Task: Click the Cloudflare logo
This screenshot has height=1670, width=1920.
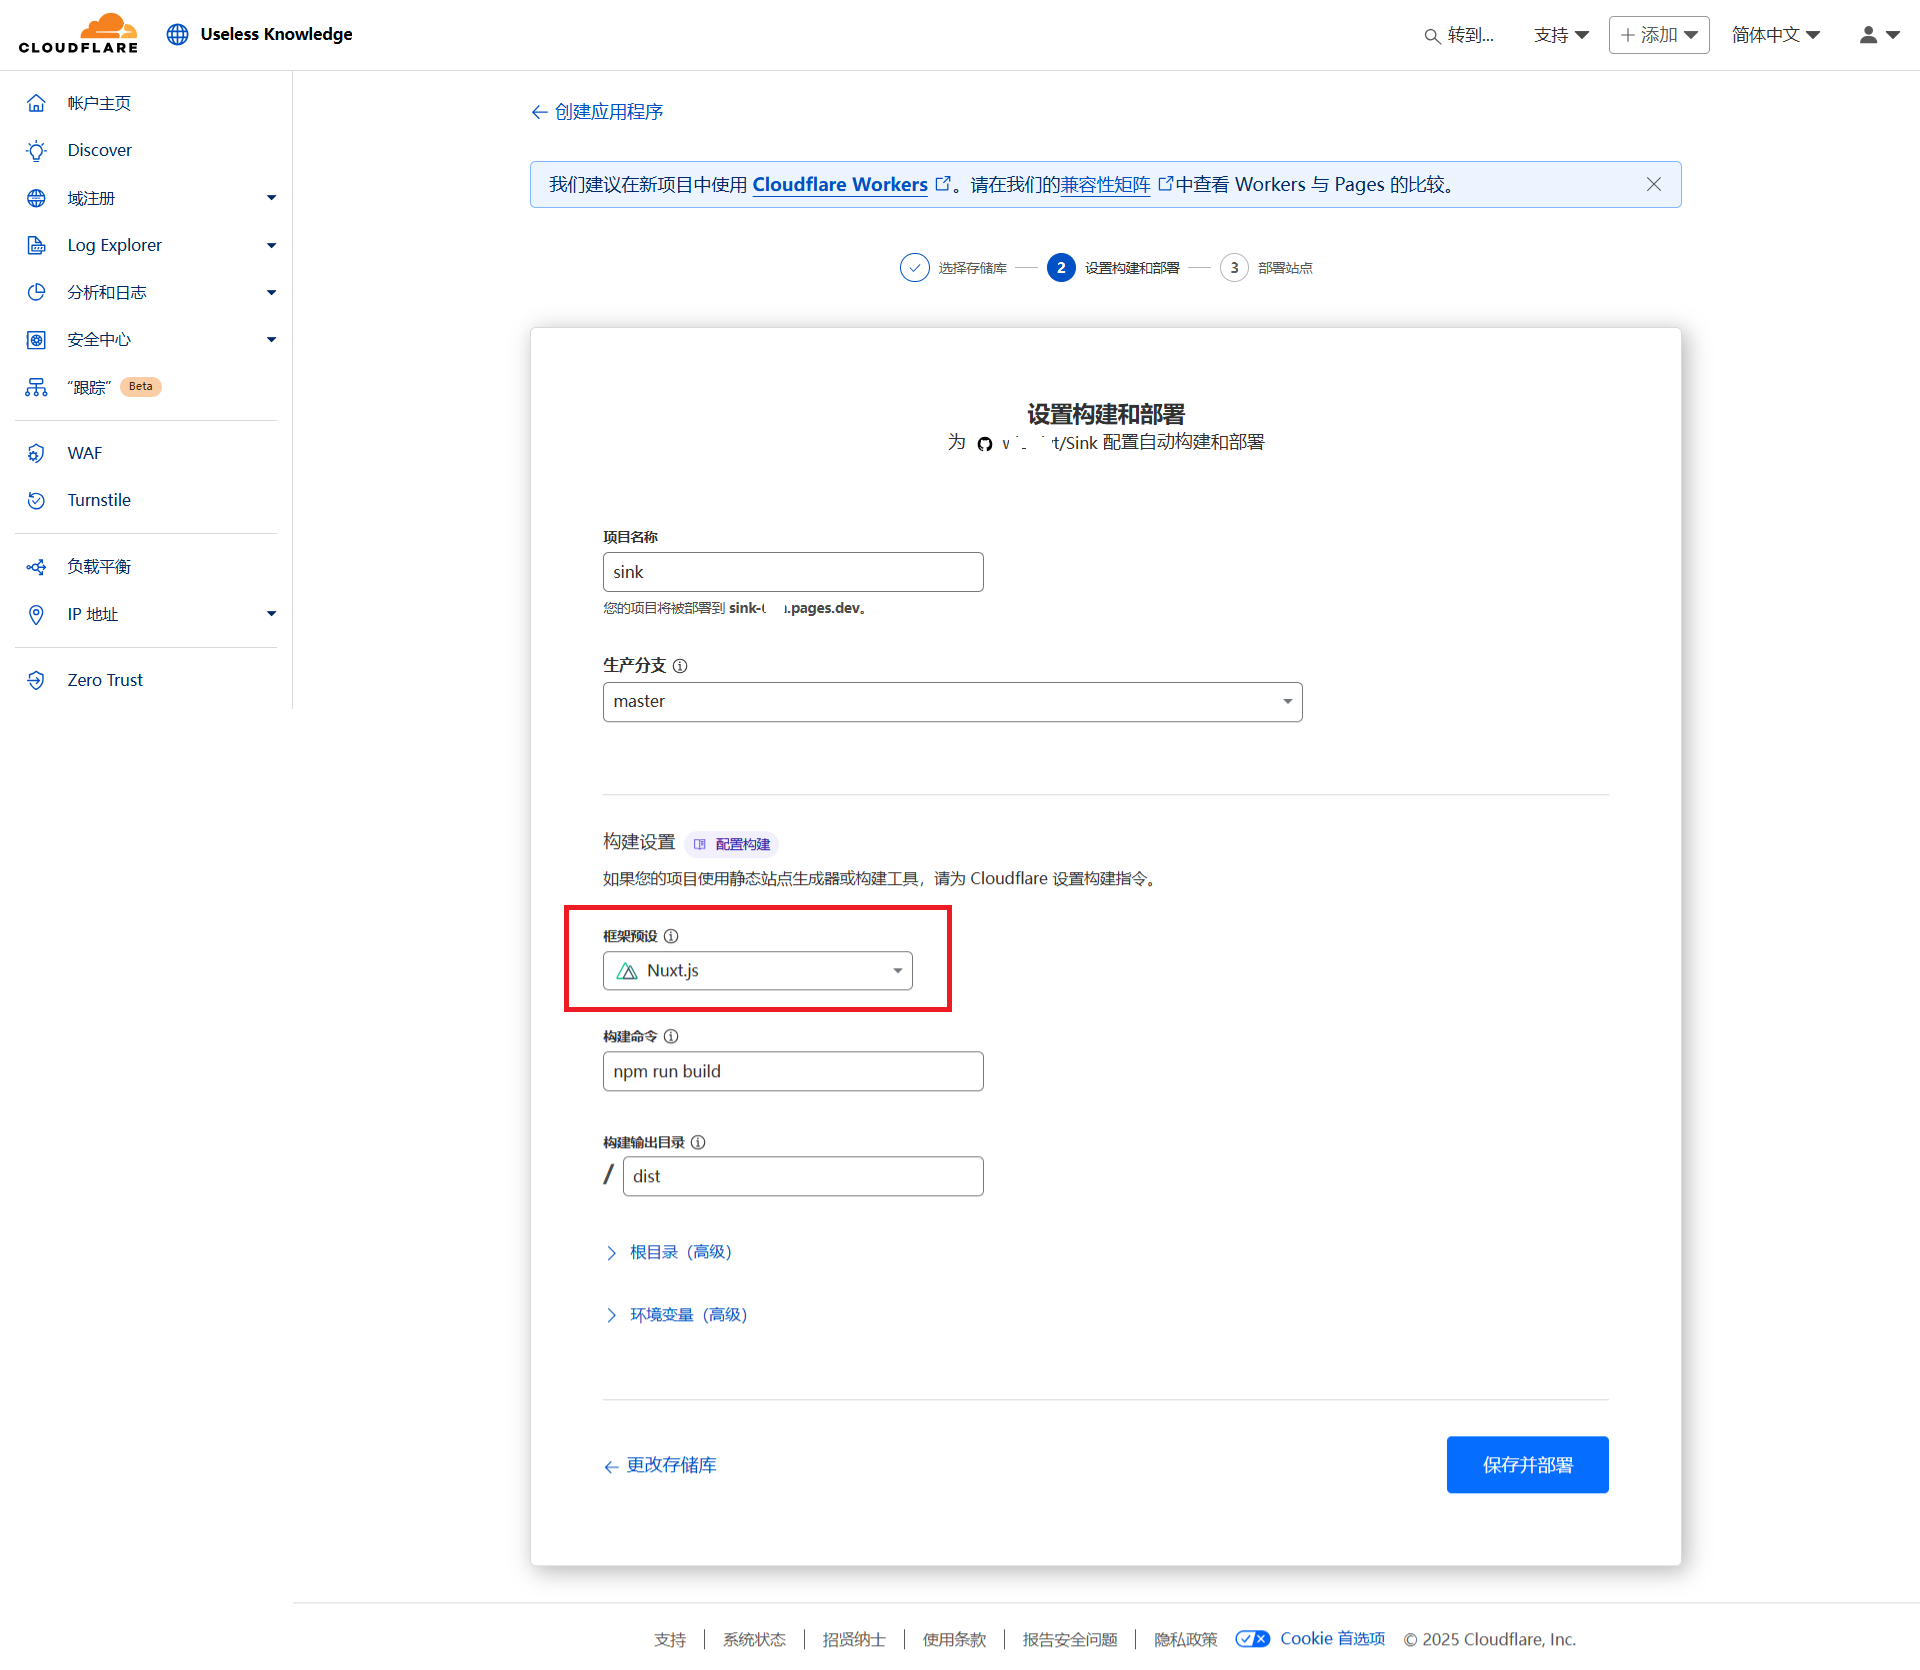Action: (x=78, y=34)
